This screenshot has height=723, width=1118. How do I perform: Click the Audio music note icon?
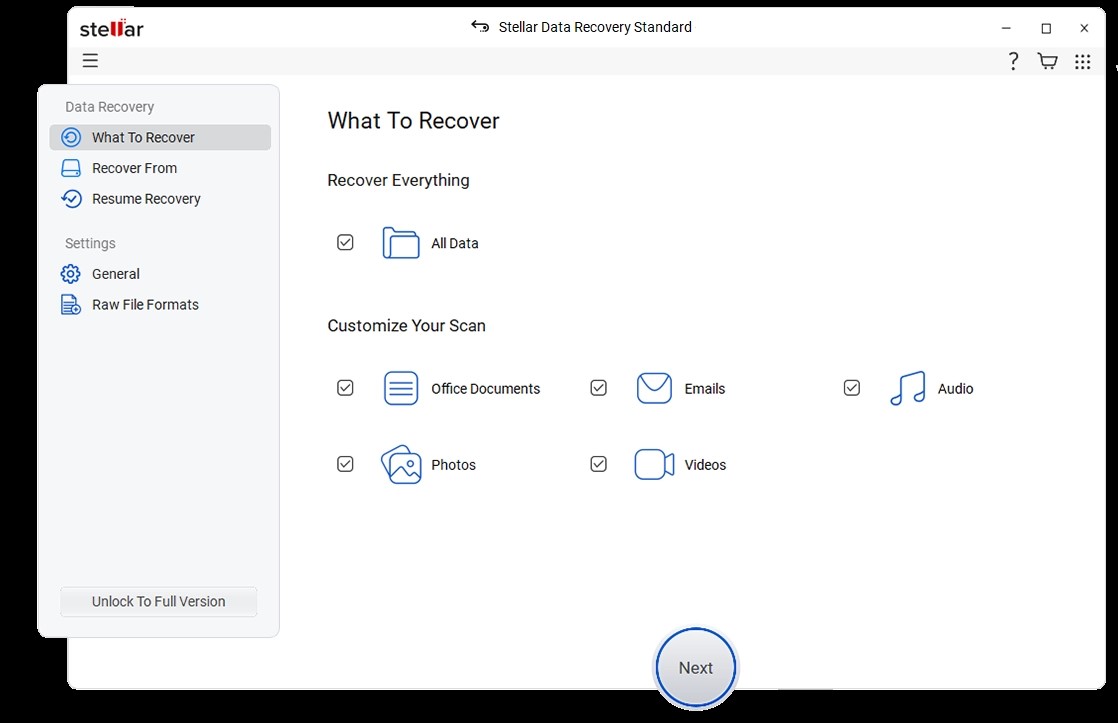pos(906,388)
